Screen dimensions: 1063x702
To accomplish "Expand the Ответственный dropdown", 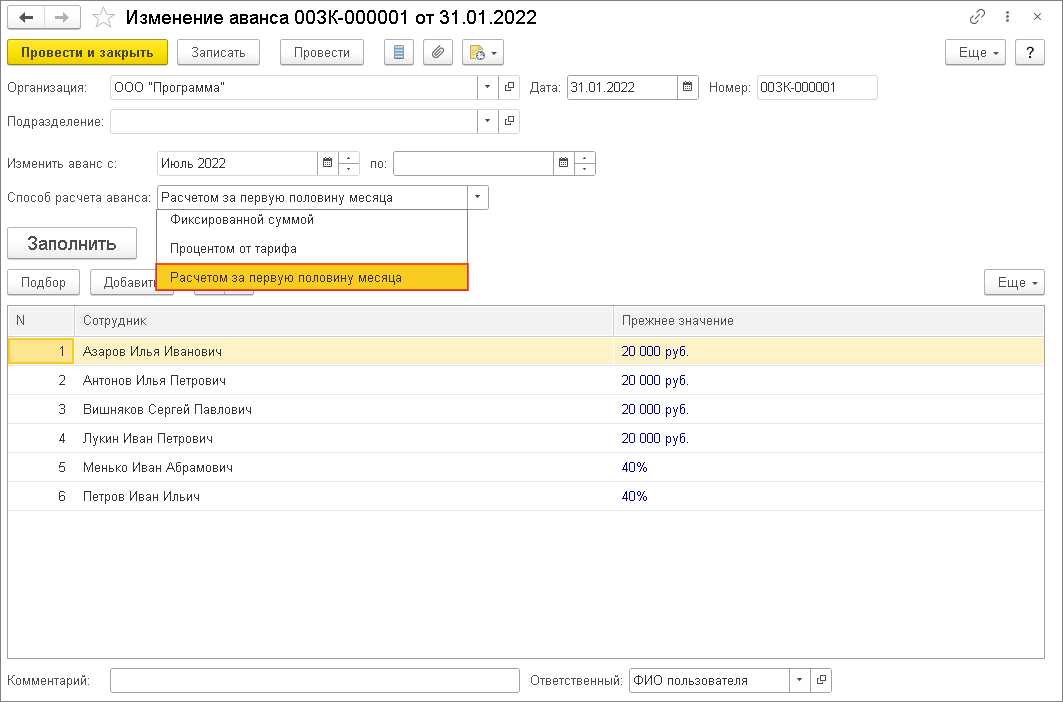I will point(799,680).
